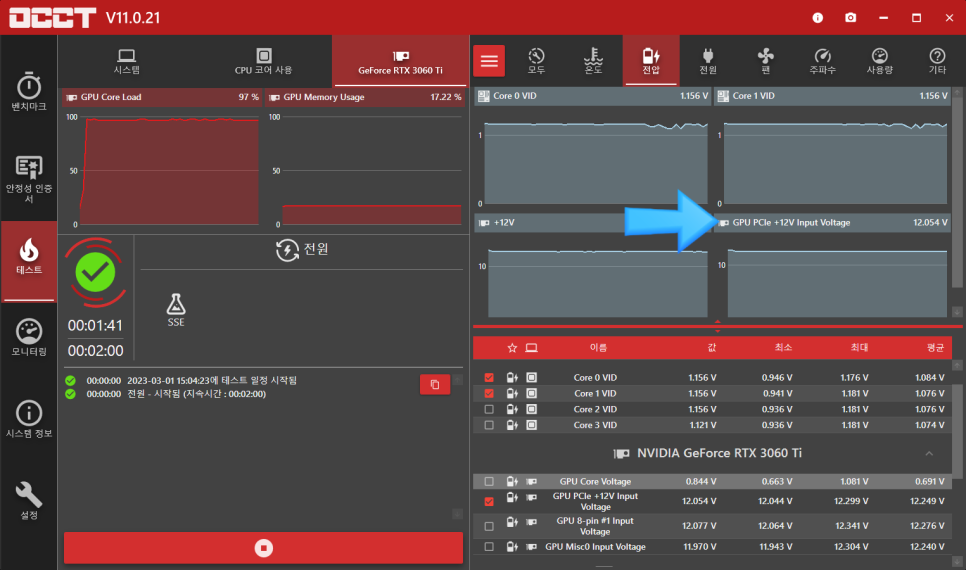The height and width of the screenshot is (570, 966).
Task: Uncheck the Core 0 VID graph checkbox
Action: 489,377
